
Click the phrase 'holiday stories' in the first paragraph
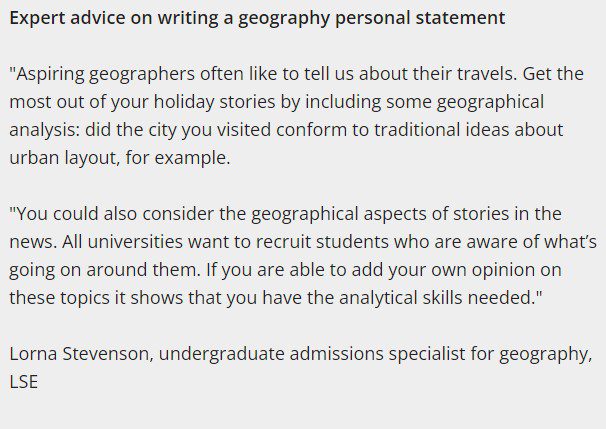pyautogui.click(x=214, y=102)
